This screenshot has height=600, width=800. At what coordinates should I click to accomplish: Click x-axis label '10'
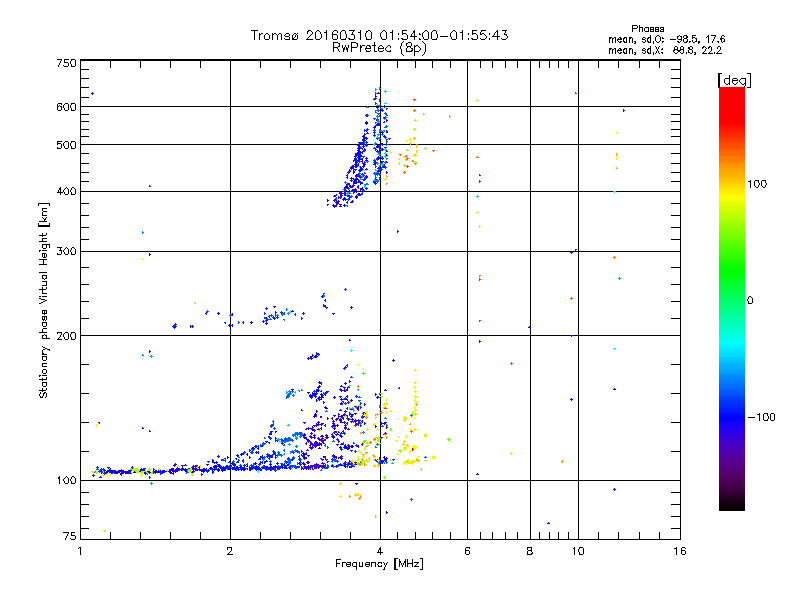578,552
